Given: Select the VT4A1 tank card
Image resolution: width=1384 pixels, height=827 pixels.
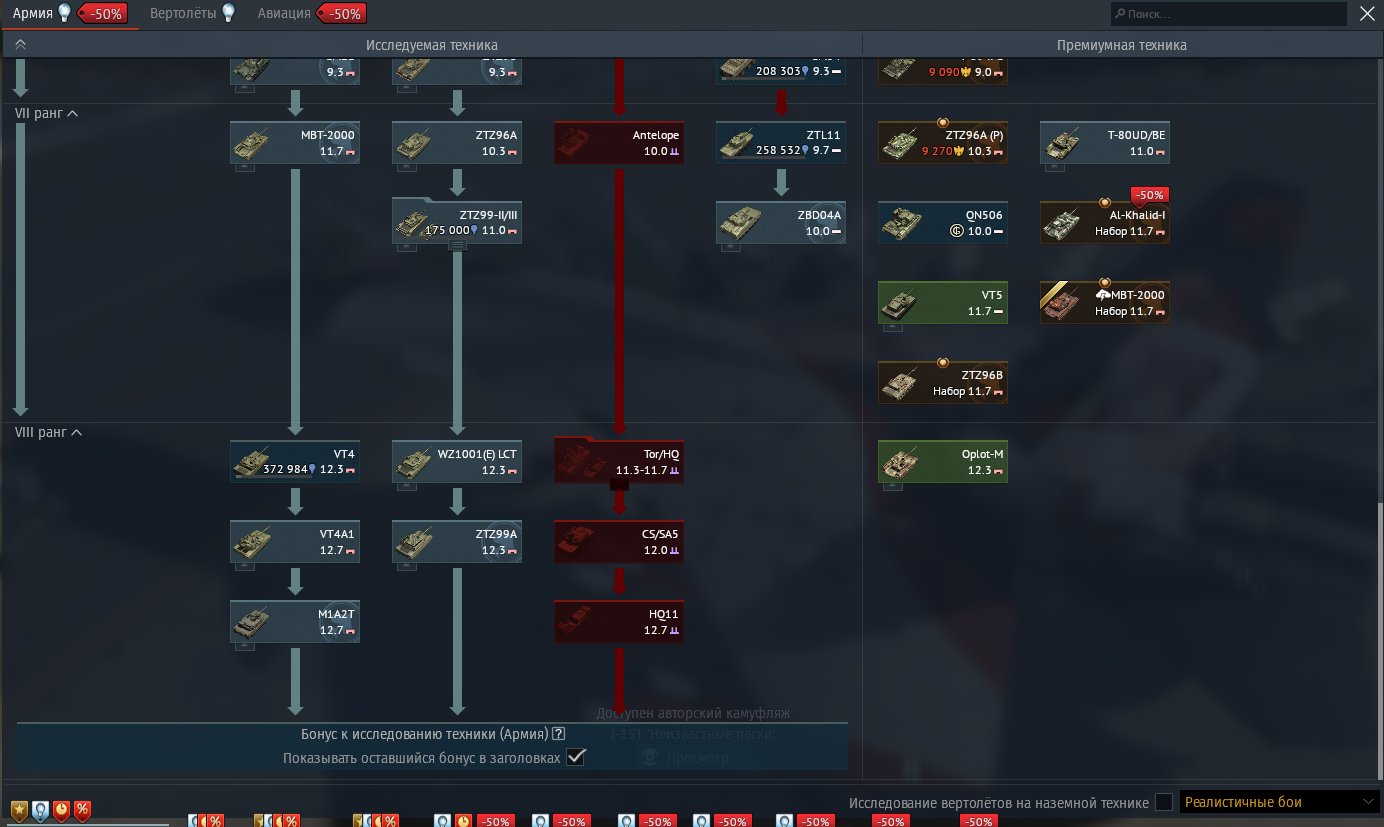Looking at the screenshot, I should [295, 541].
